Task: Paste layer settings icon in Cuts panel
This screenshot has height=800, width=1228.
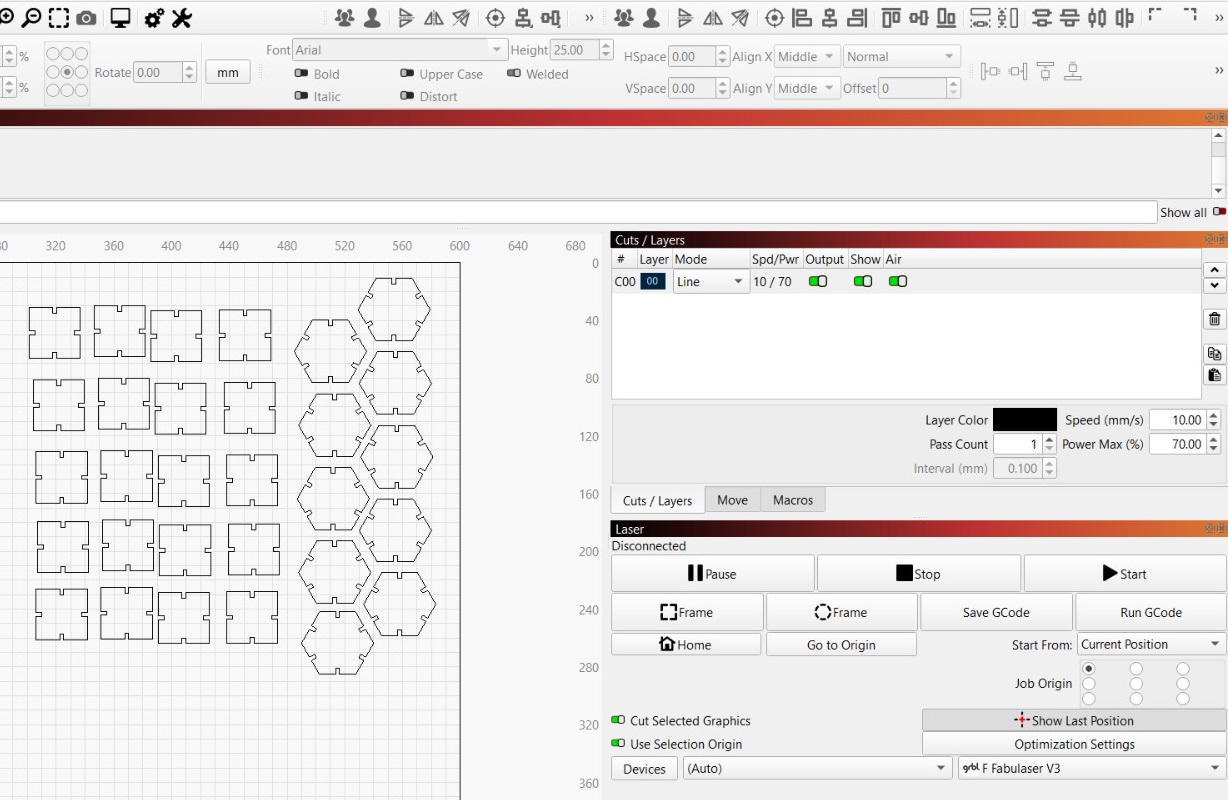Action: (x=1214, y=375)
